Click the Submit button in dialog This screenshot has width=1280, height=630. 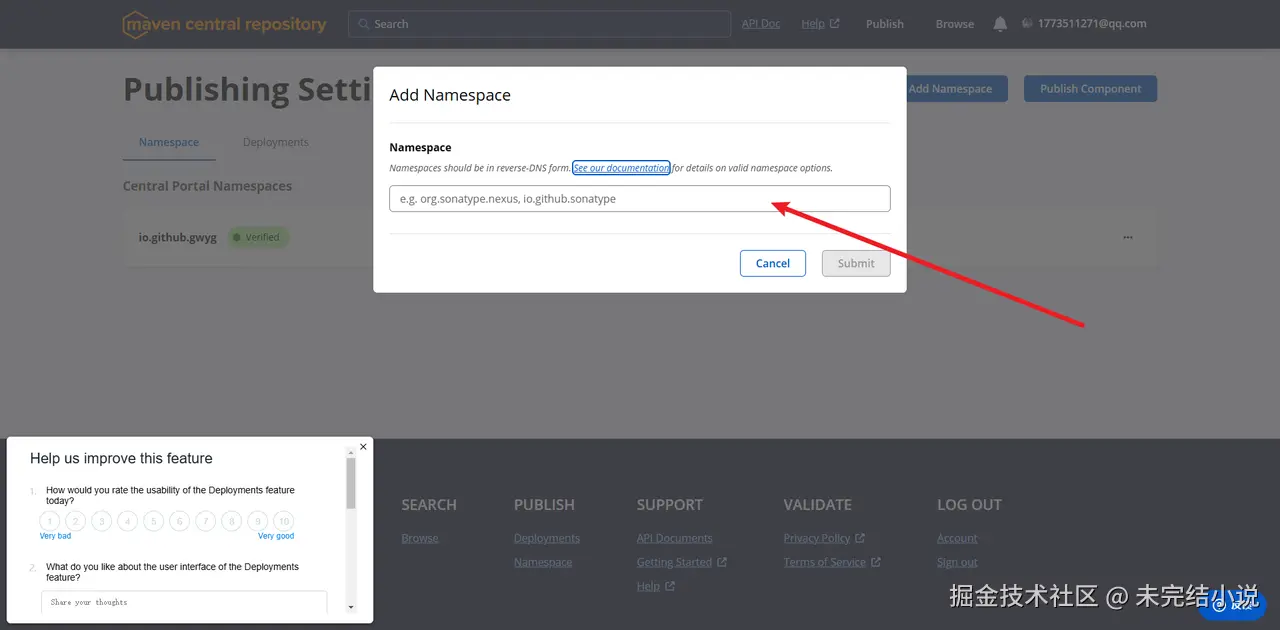(856, 263)
